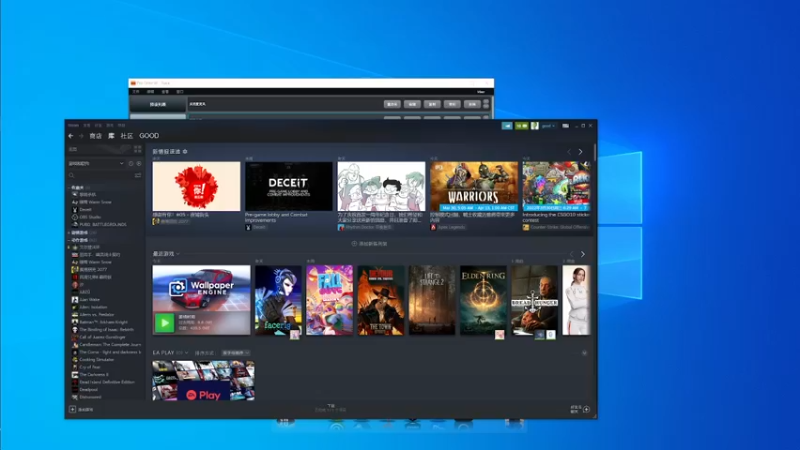Open the 社区 community tab
Screen dimensions: 800x450
click(x=127, y=136)
